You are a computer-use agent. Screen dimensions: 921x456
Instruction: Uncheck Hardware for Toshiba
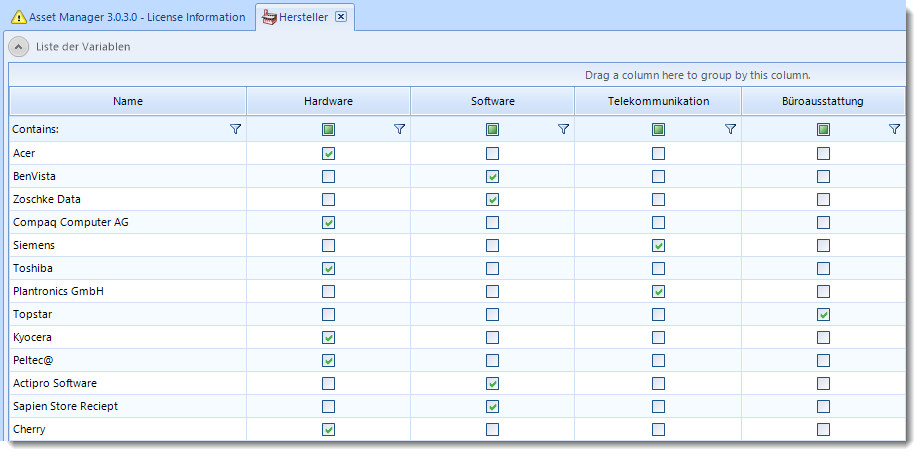tap(328, 268)
